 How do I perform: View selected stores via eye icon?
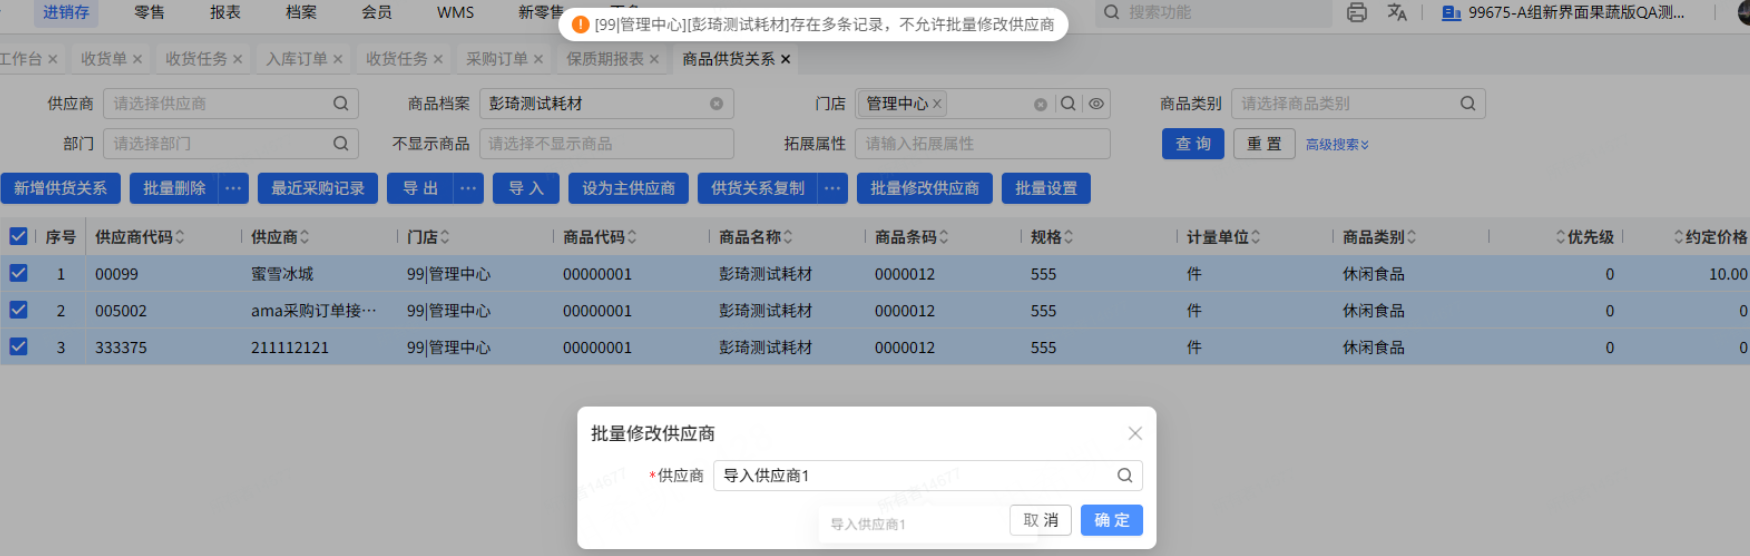pos(1096,103)
